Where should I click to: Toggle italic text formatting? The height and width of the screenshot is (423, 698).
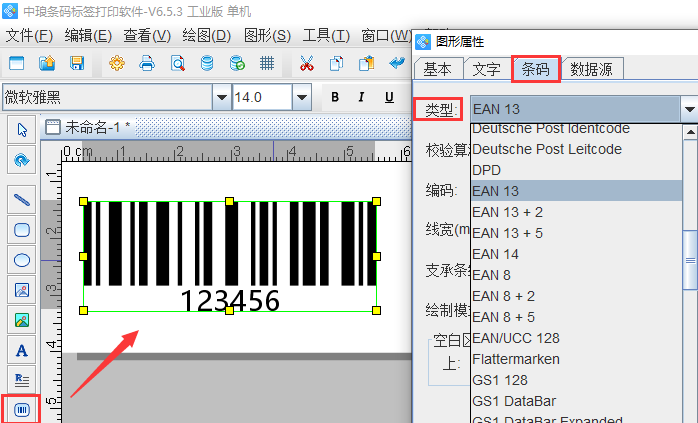click(x=362, y=97)
